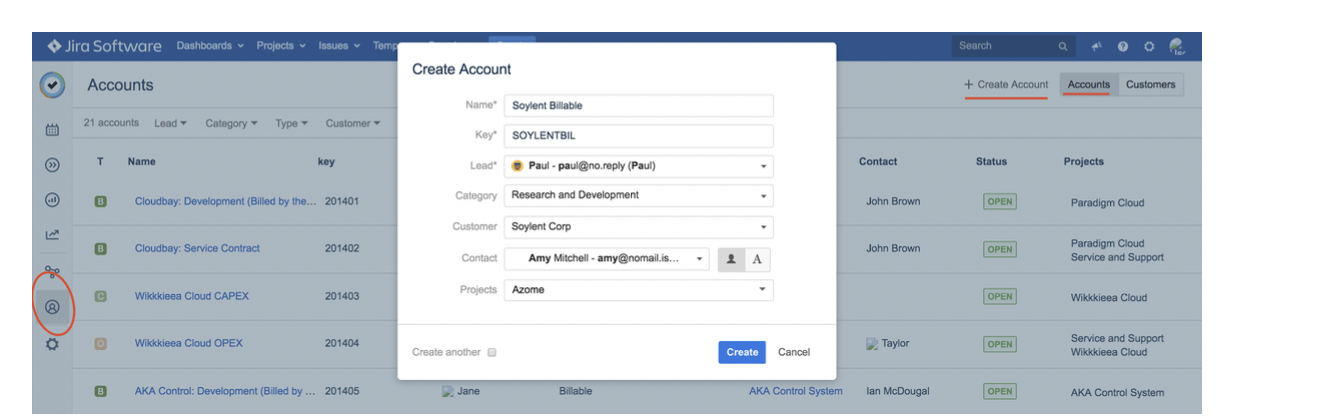Open the feedback megaphone icon
The width and height of the screenshot is (1318, 416).
pos(1097,46)
